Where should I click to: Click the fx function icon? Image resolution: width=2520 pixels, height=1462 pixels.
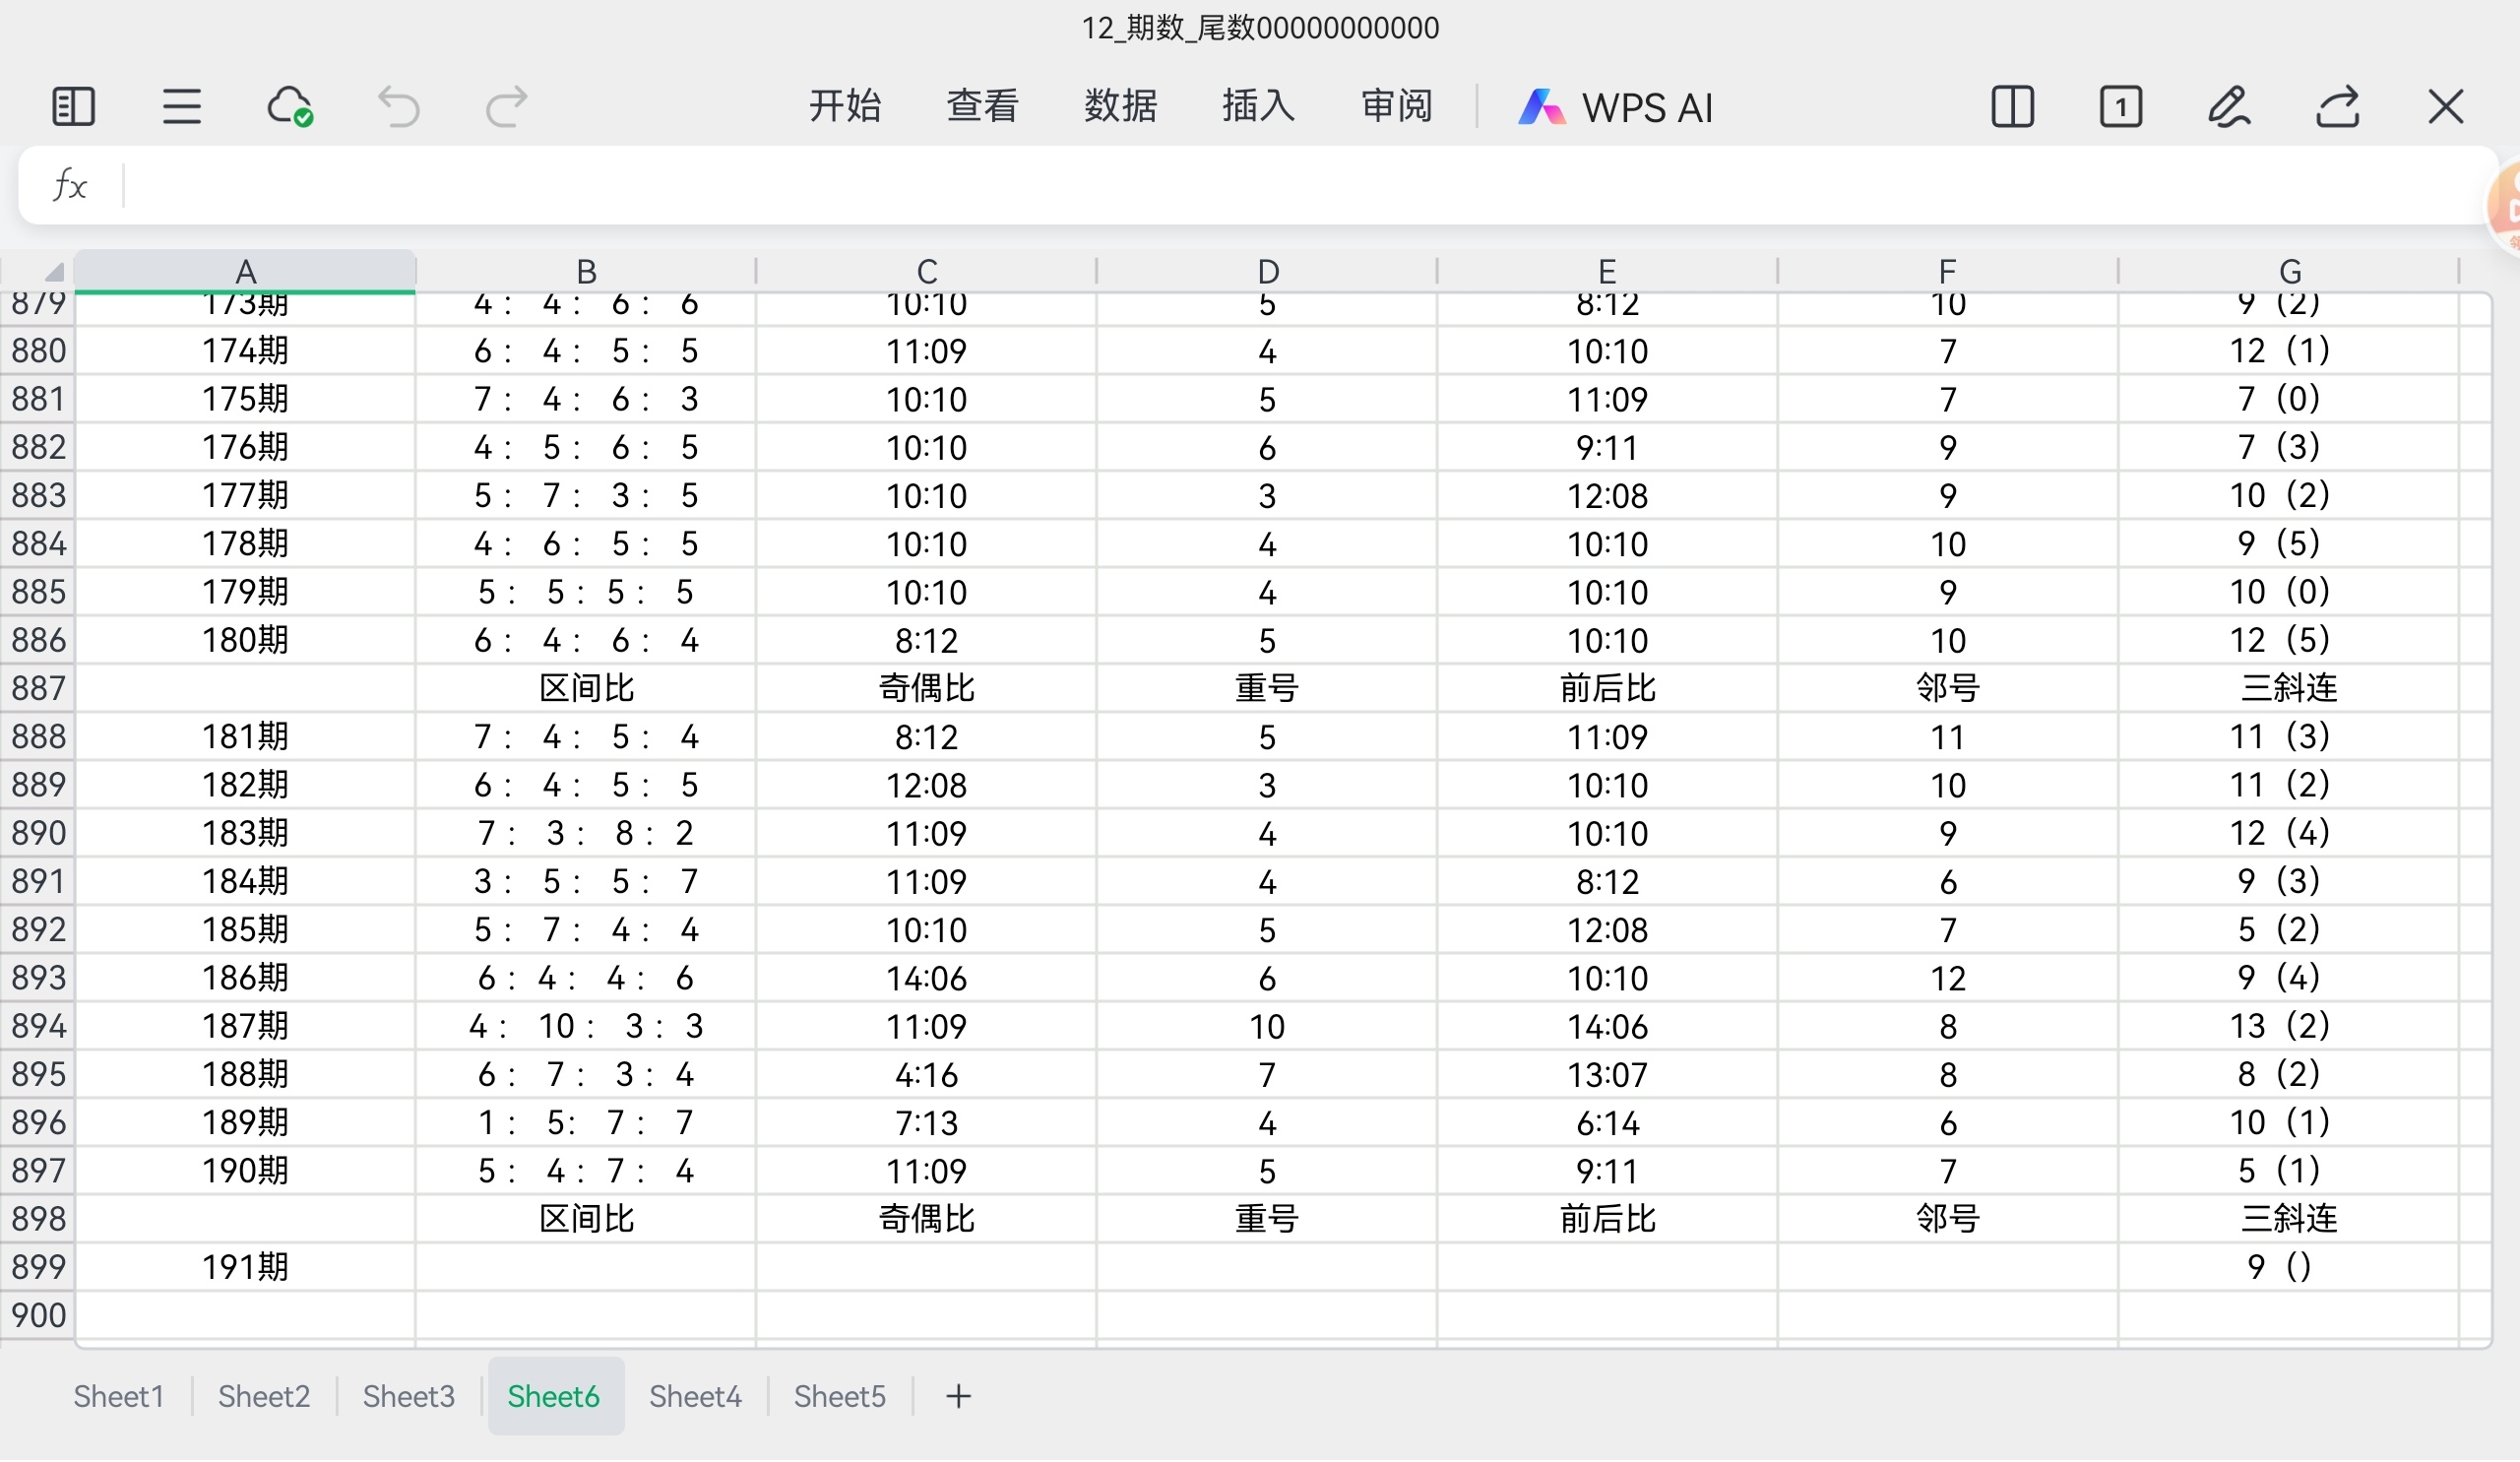(x=70, y=185)
